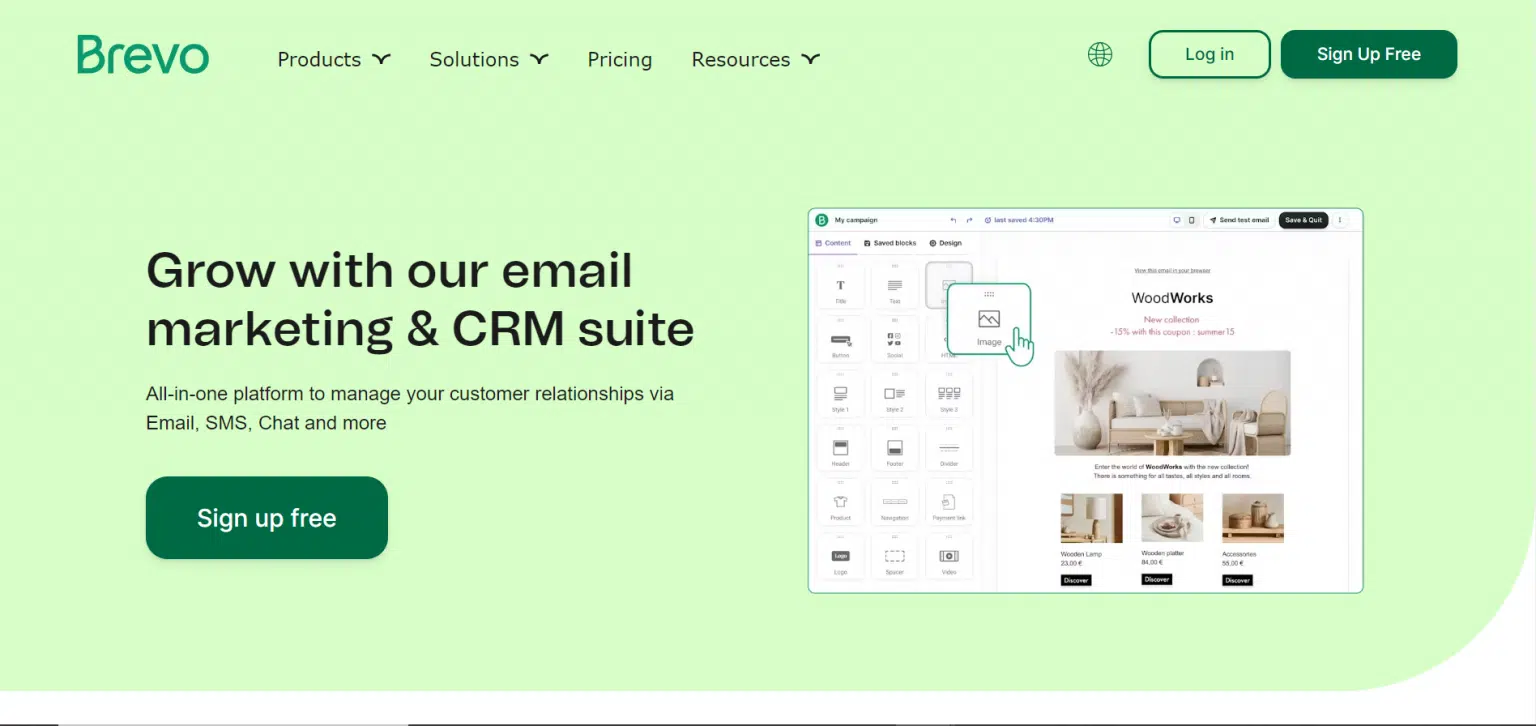Click the Product block t-shirt icon
The width and height of the screenshot is (1536, 726).
[840, 503]
